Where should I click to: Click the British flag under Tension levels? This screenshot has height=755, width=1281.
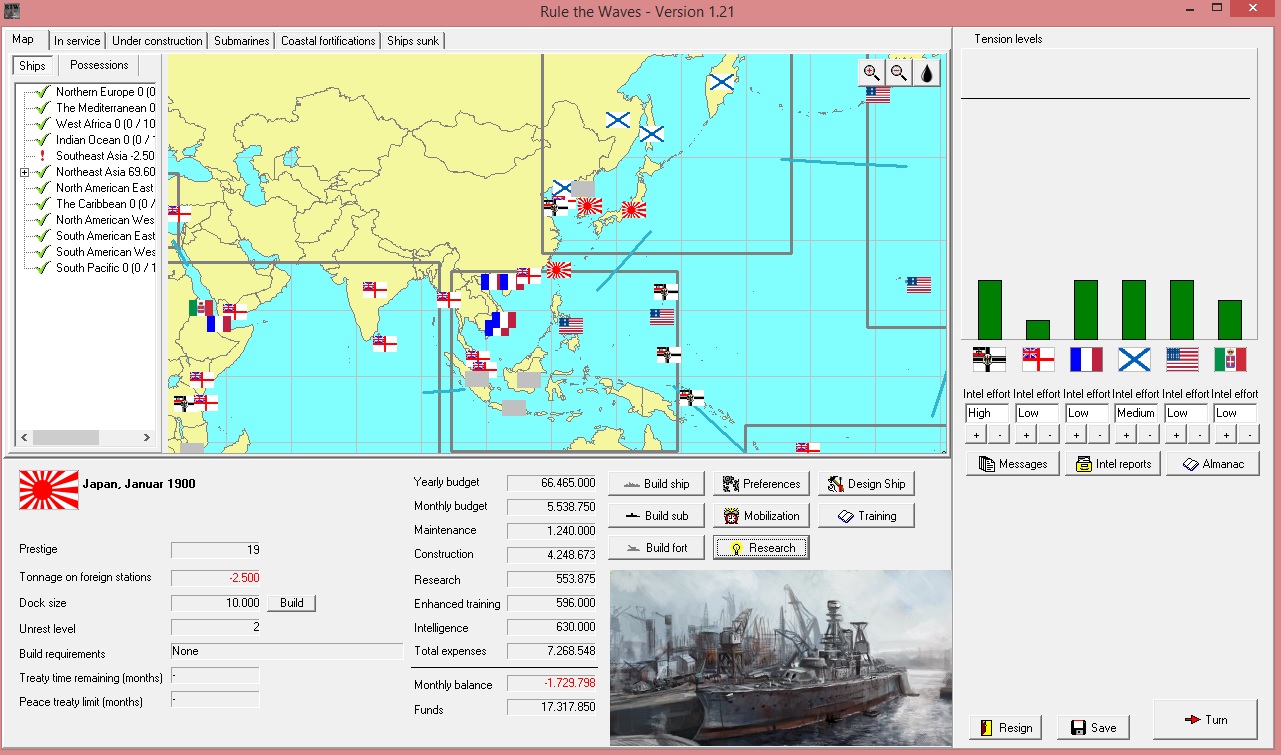pyautogui.click(x=1037, y=359)
